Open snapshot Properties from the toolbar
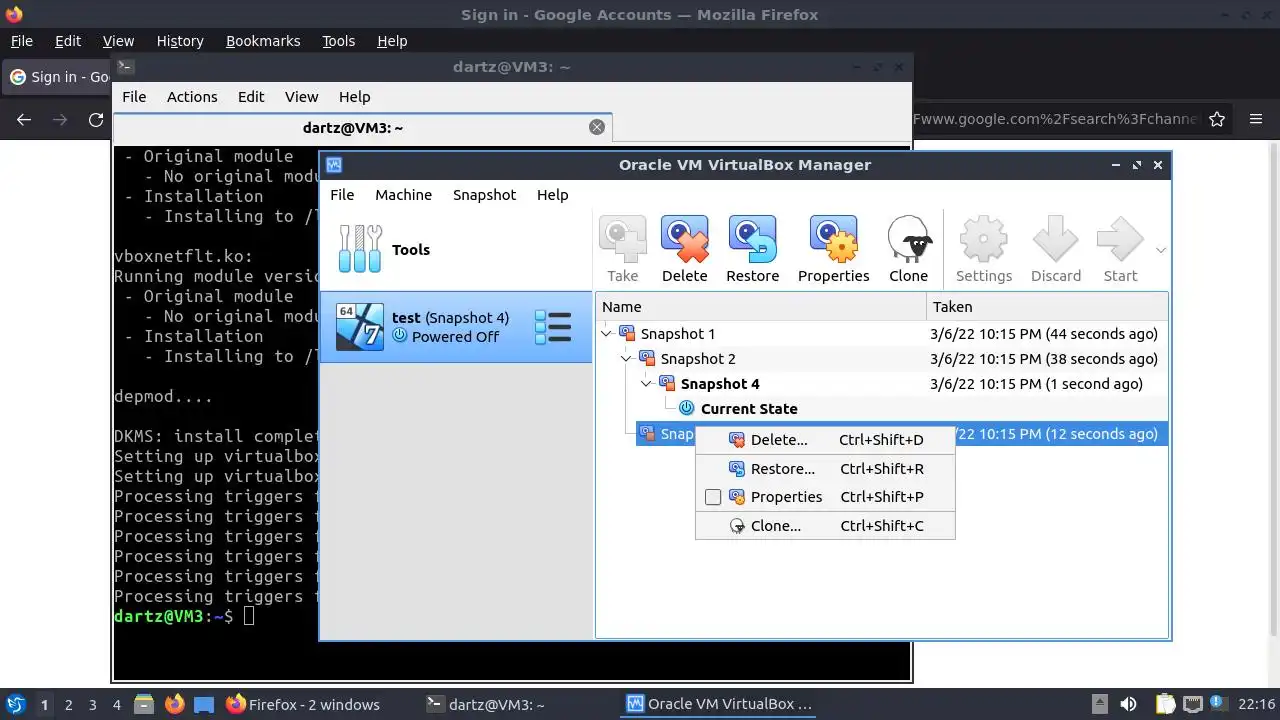The image size is (1280, 720). click(x=833, y=249)
